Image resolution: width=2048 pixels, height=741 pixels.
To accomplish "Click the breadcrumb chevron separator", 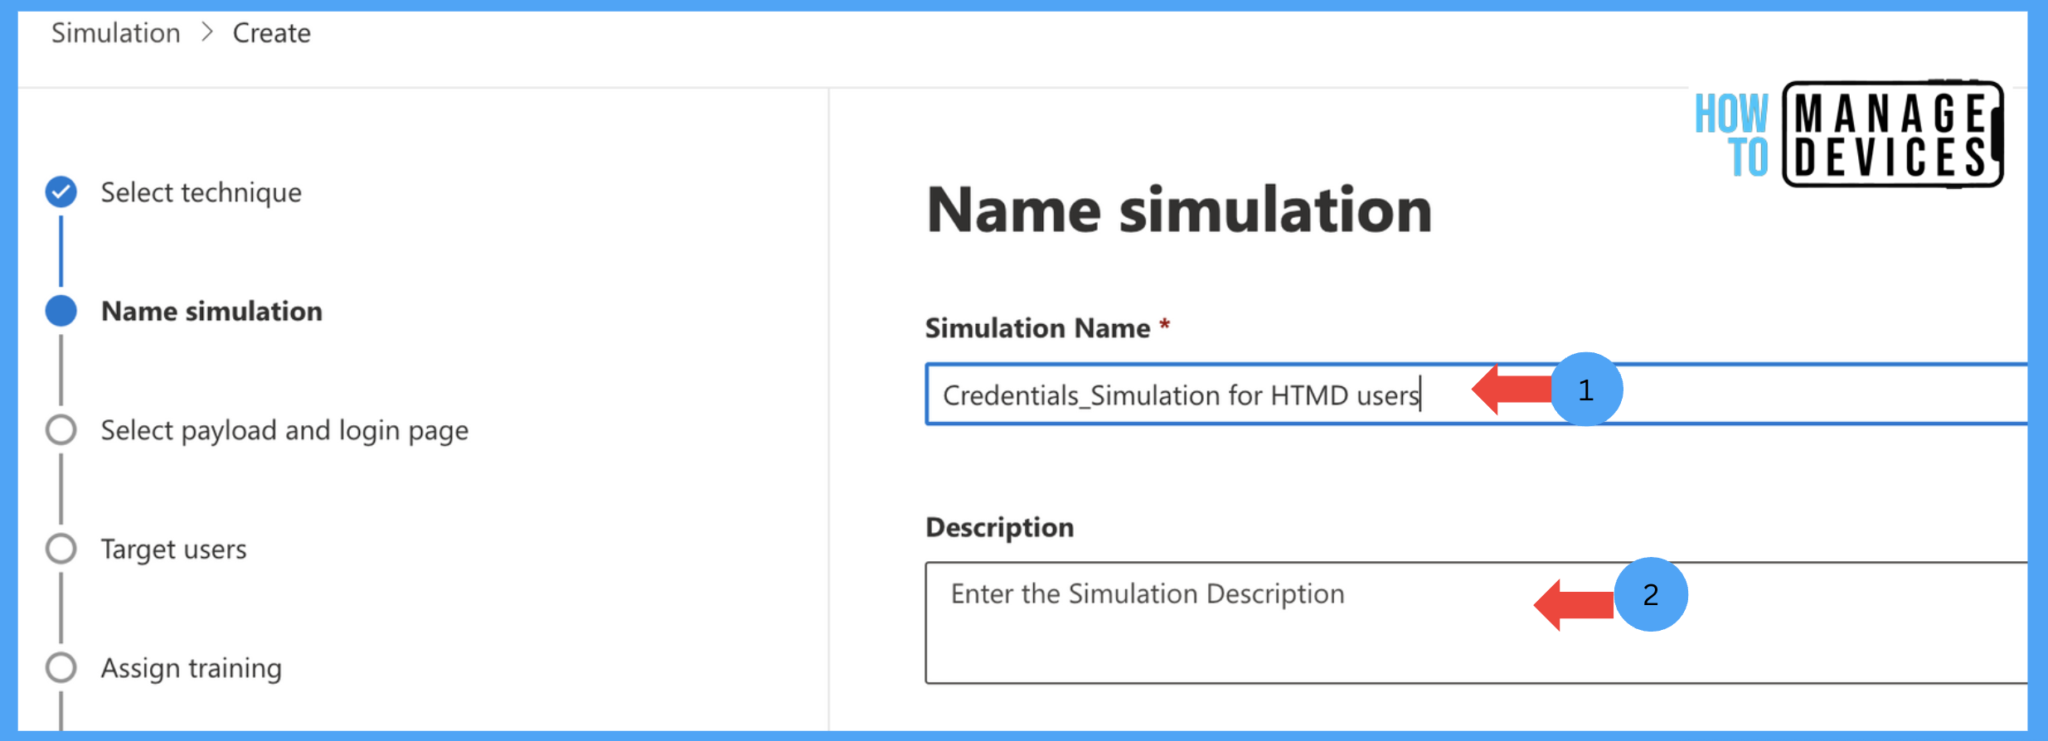I will click(x=207, y=33).
